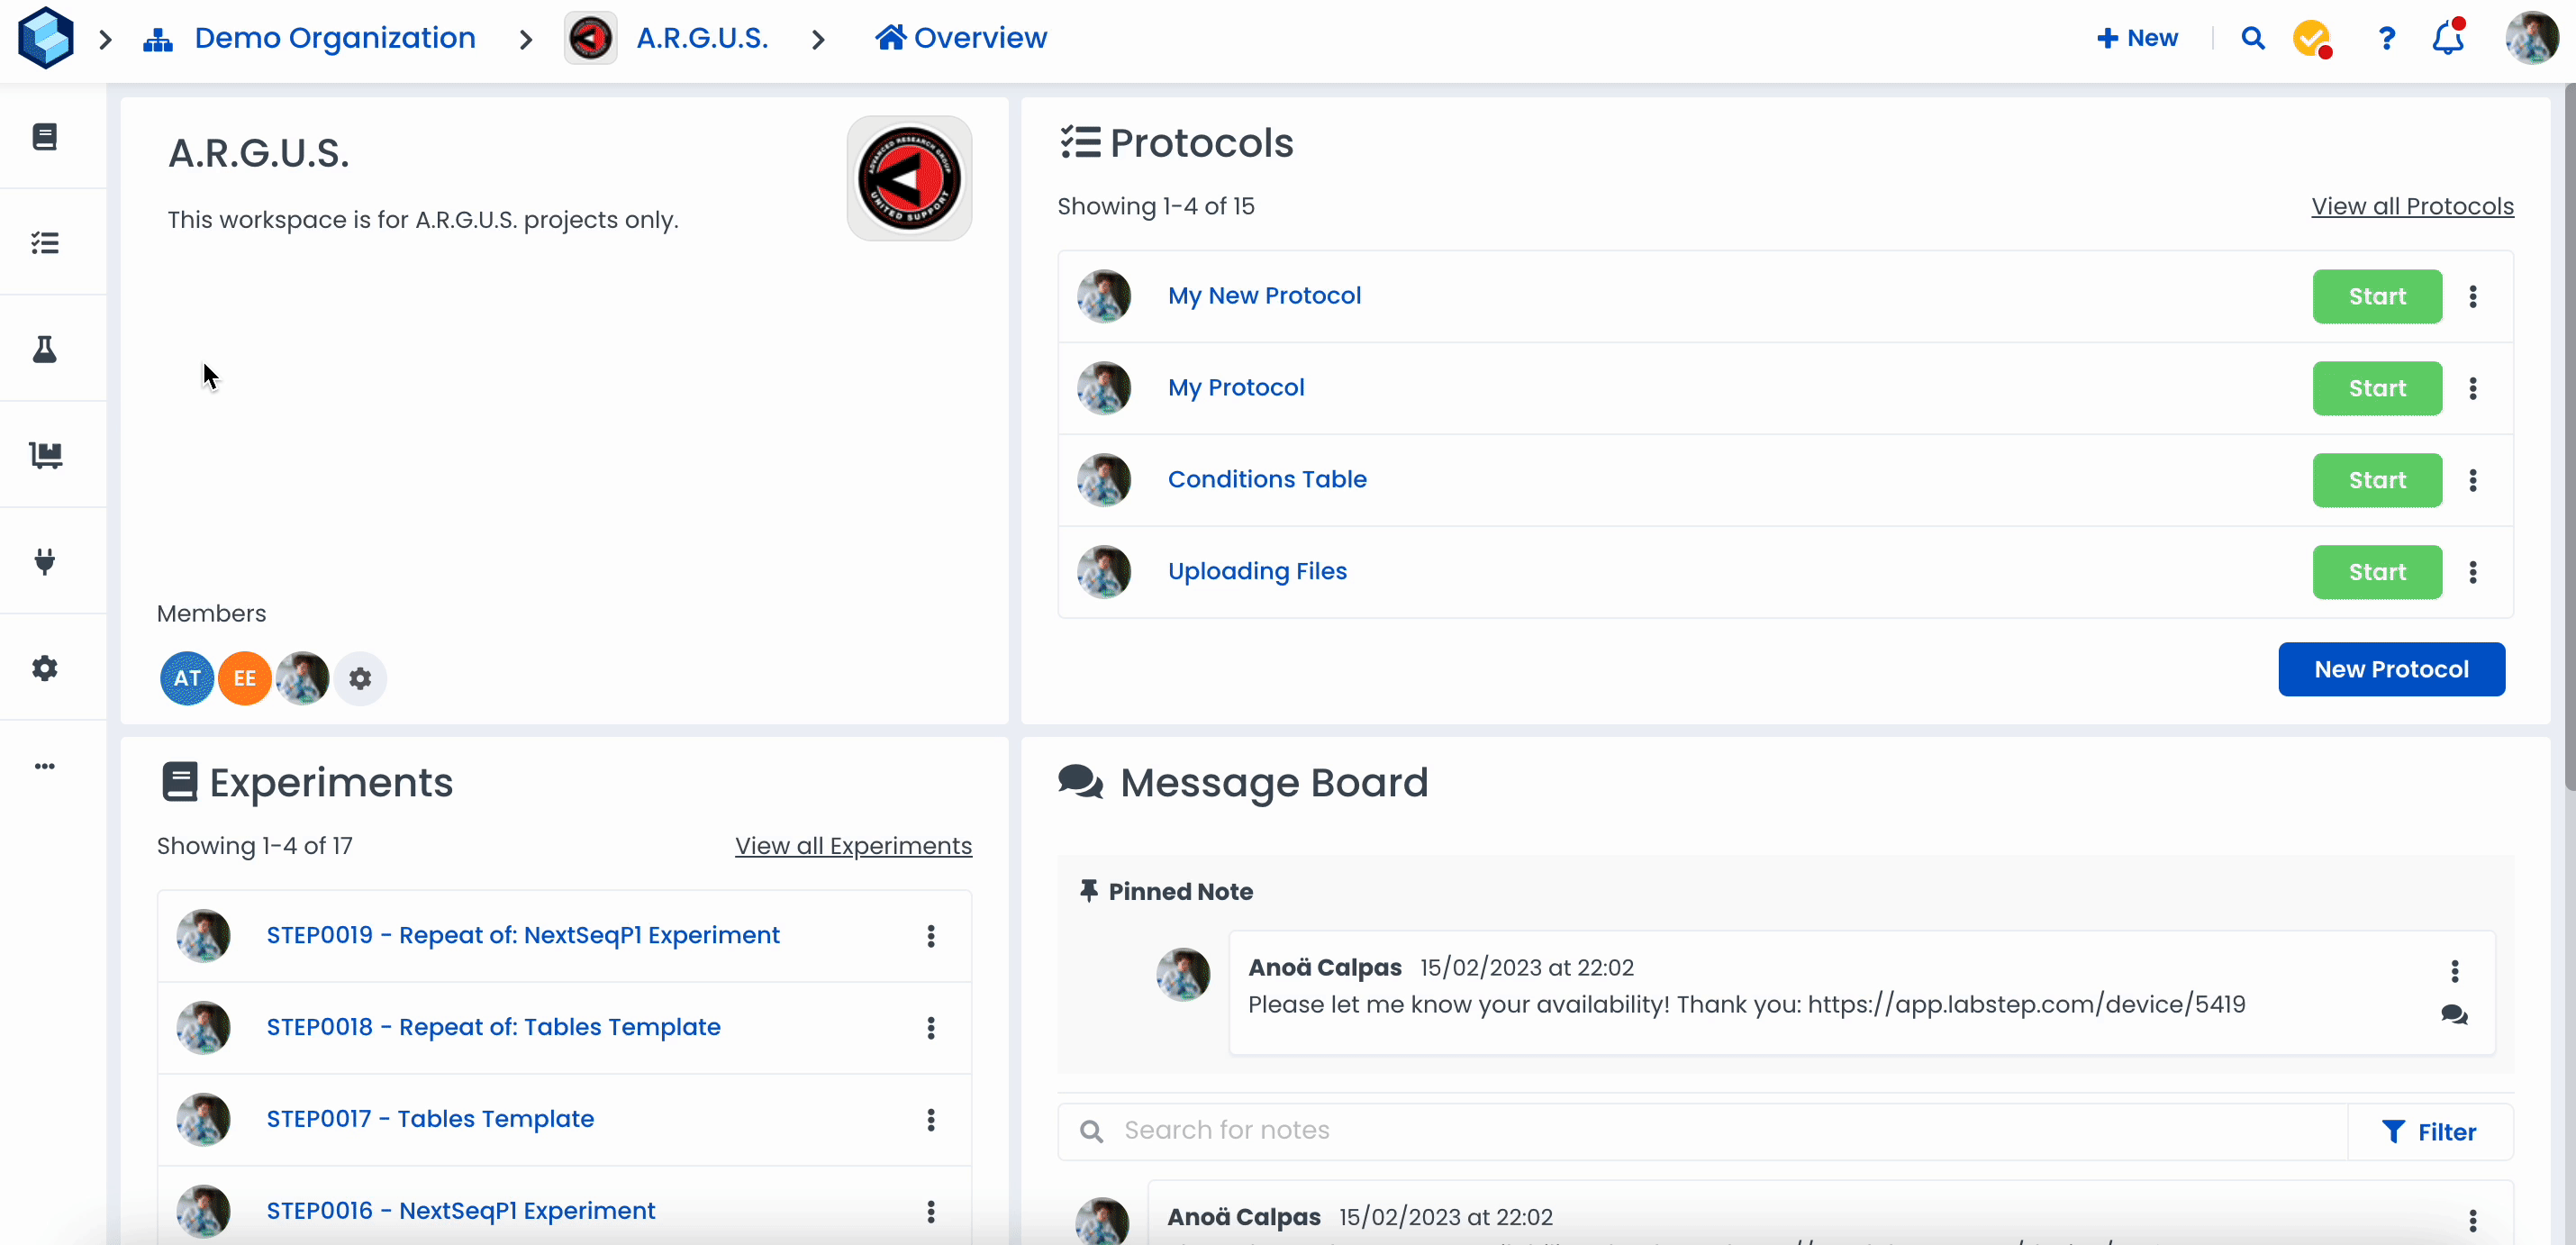Open the flask Inventory sidebar icon
Screen dimensions: 2576x1245
click(45, 349)
